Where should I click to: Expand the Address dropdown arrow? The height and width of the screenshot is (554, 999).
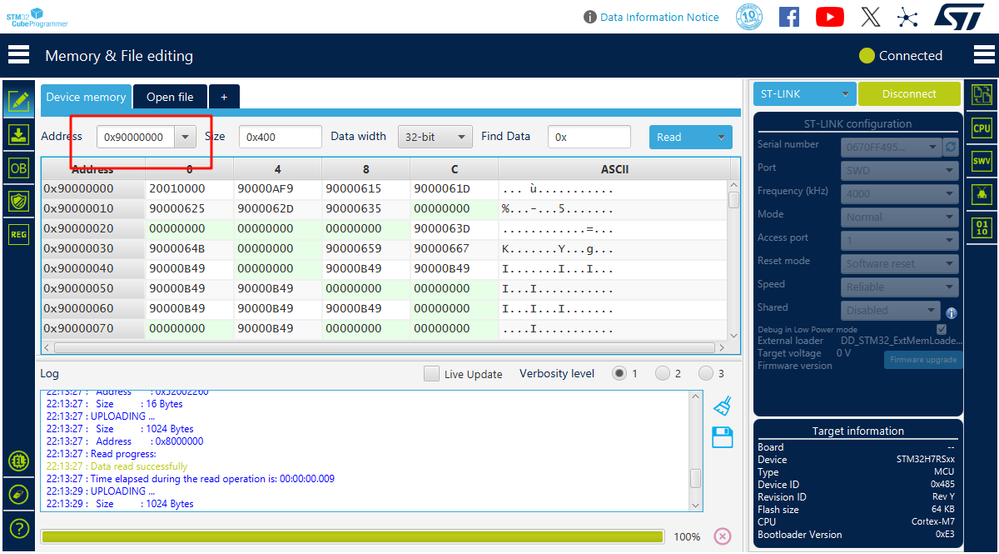pyautogui.click(x=185, y=137)
